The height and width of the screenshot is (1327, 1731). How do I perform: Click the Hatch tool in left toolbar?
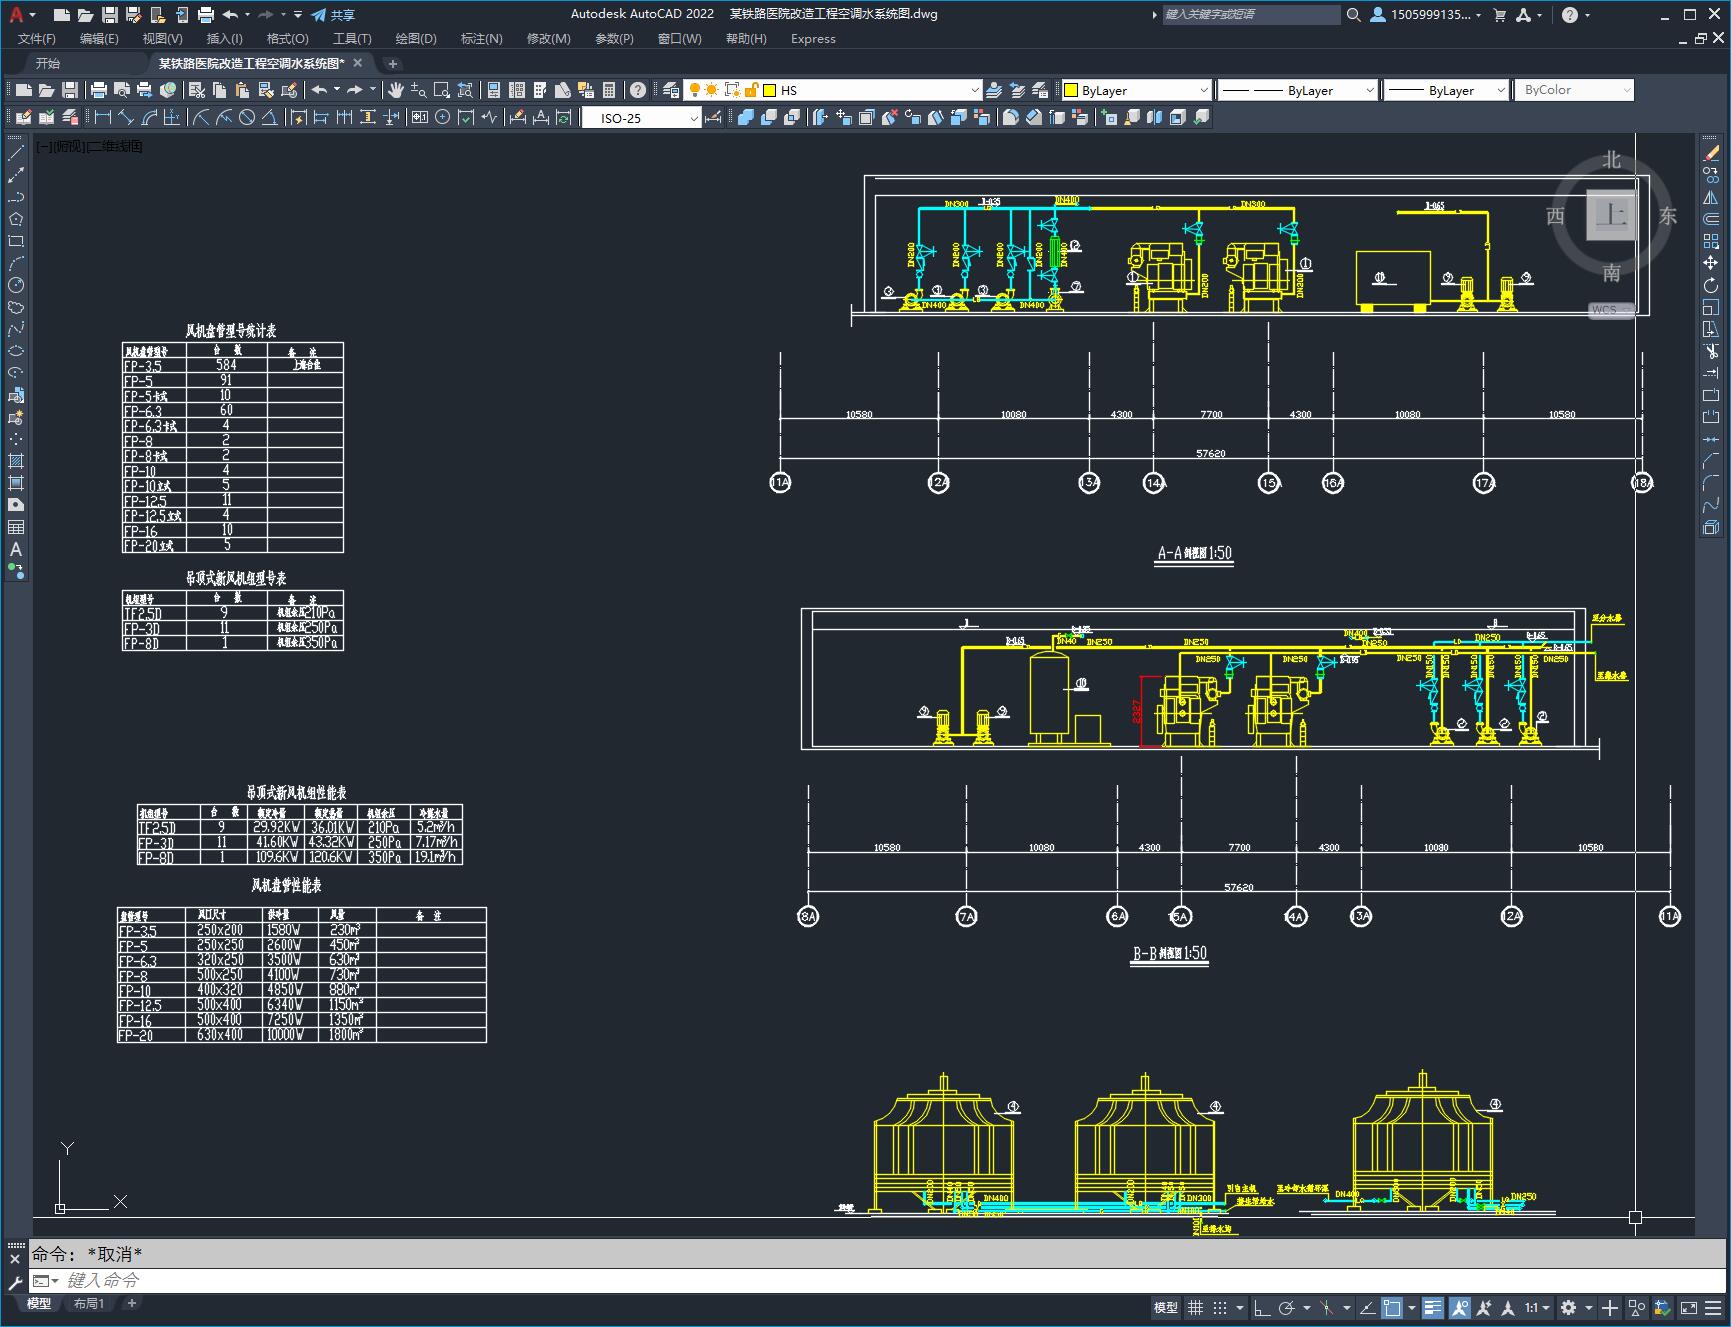pos(16,461)
